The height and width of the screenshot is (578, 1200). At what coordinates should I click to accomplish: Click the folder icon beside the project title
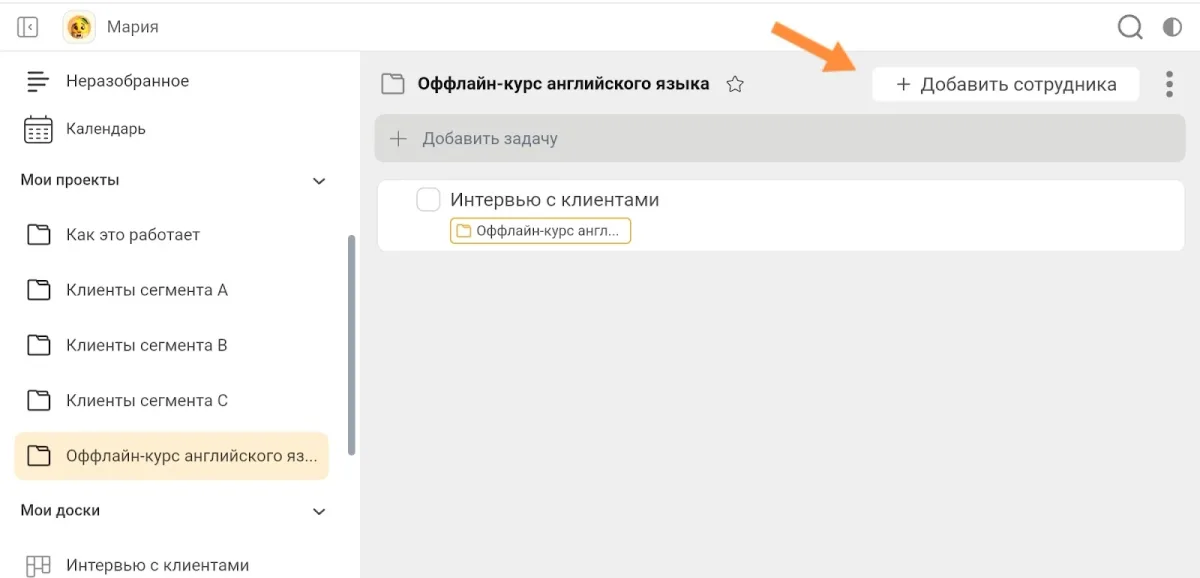(x=393, y=84)
